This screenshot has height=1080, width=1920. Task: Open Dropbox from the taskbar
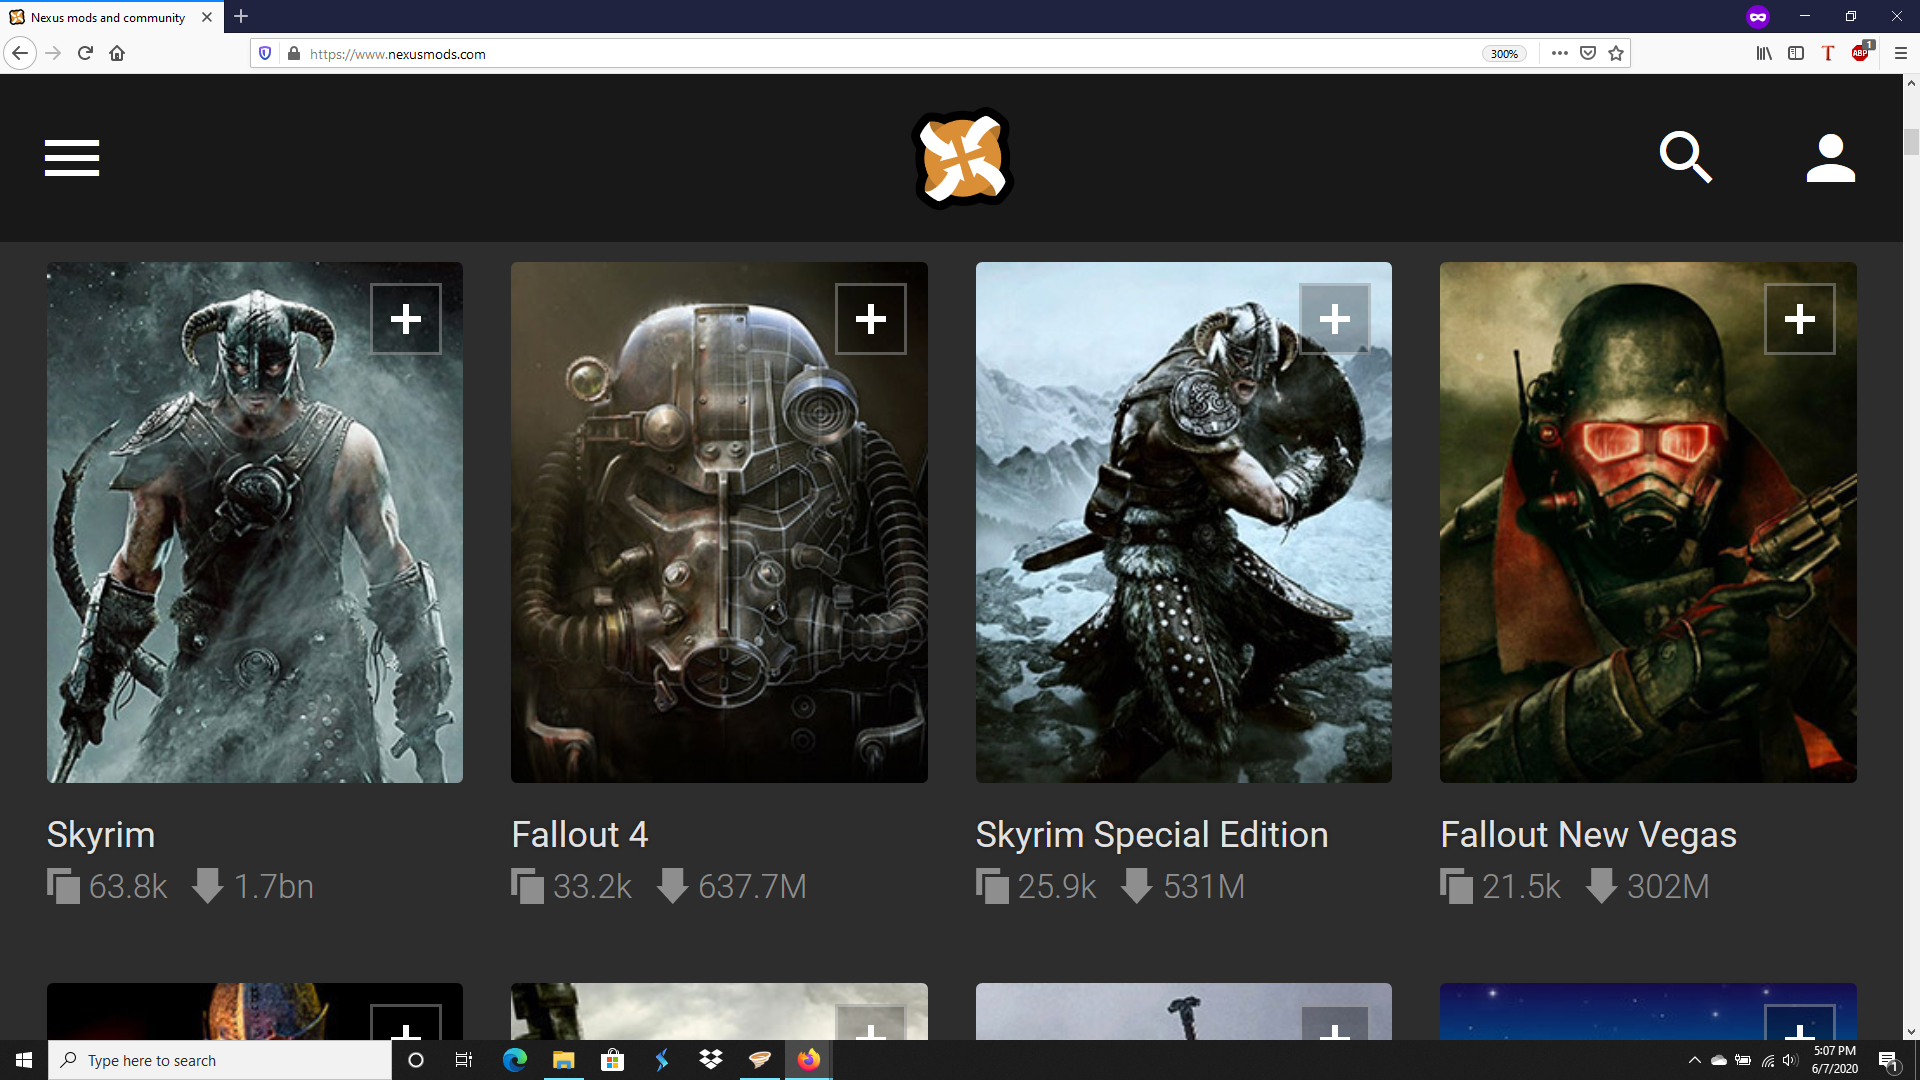[x=711, y=1060]
